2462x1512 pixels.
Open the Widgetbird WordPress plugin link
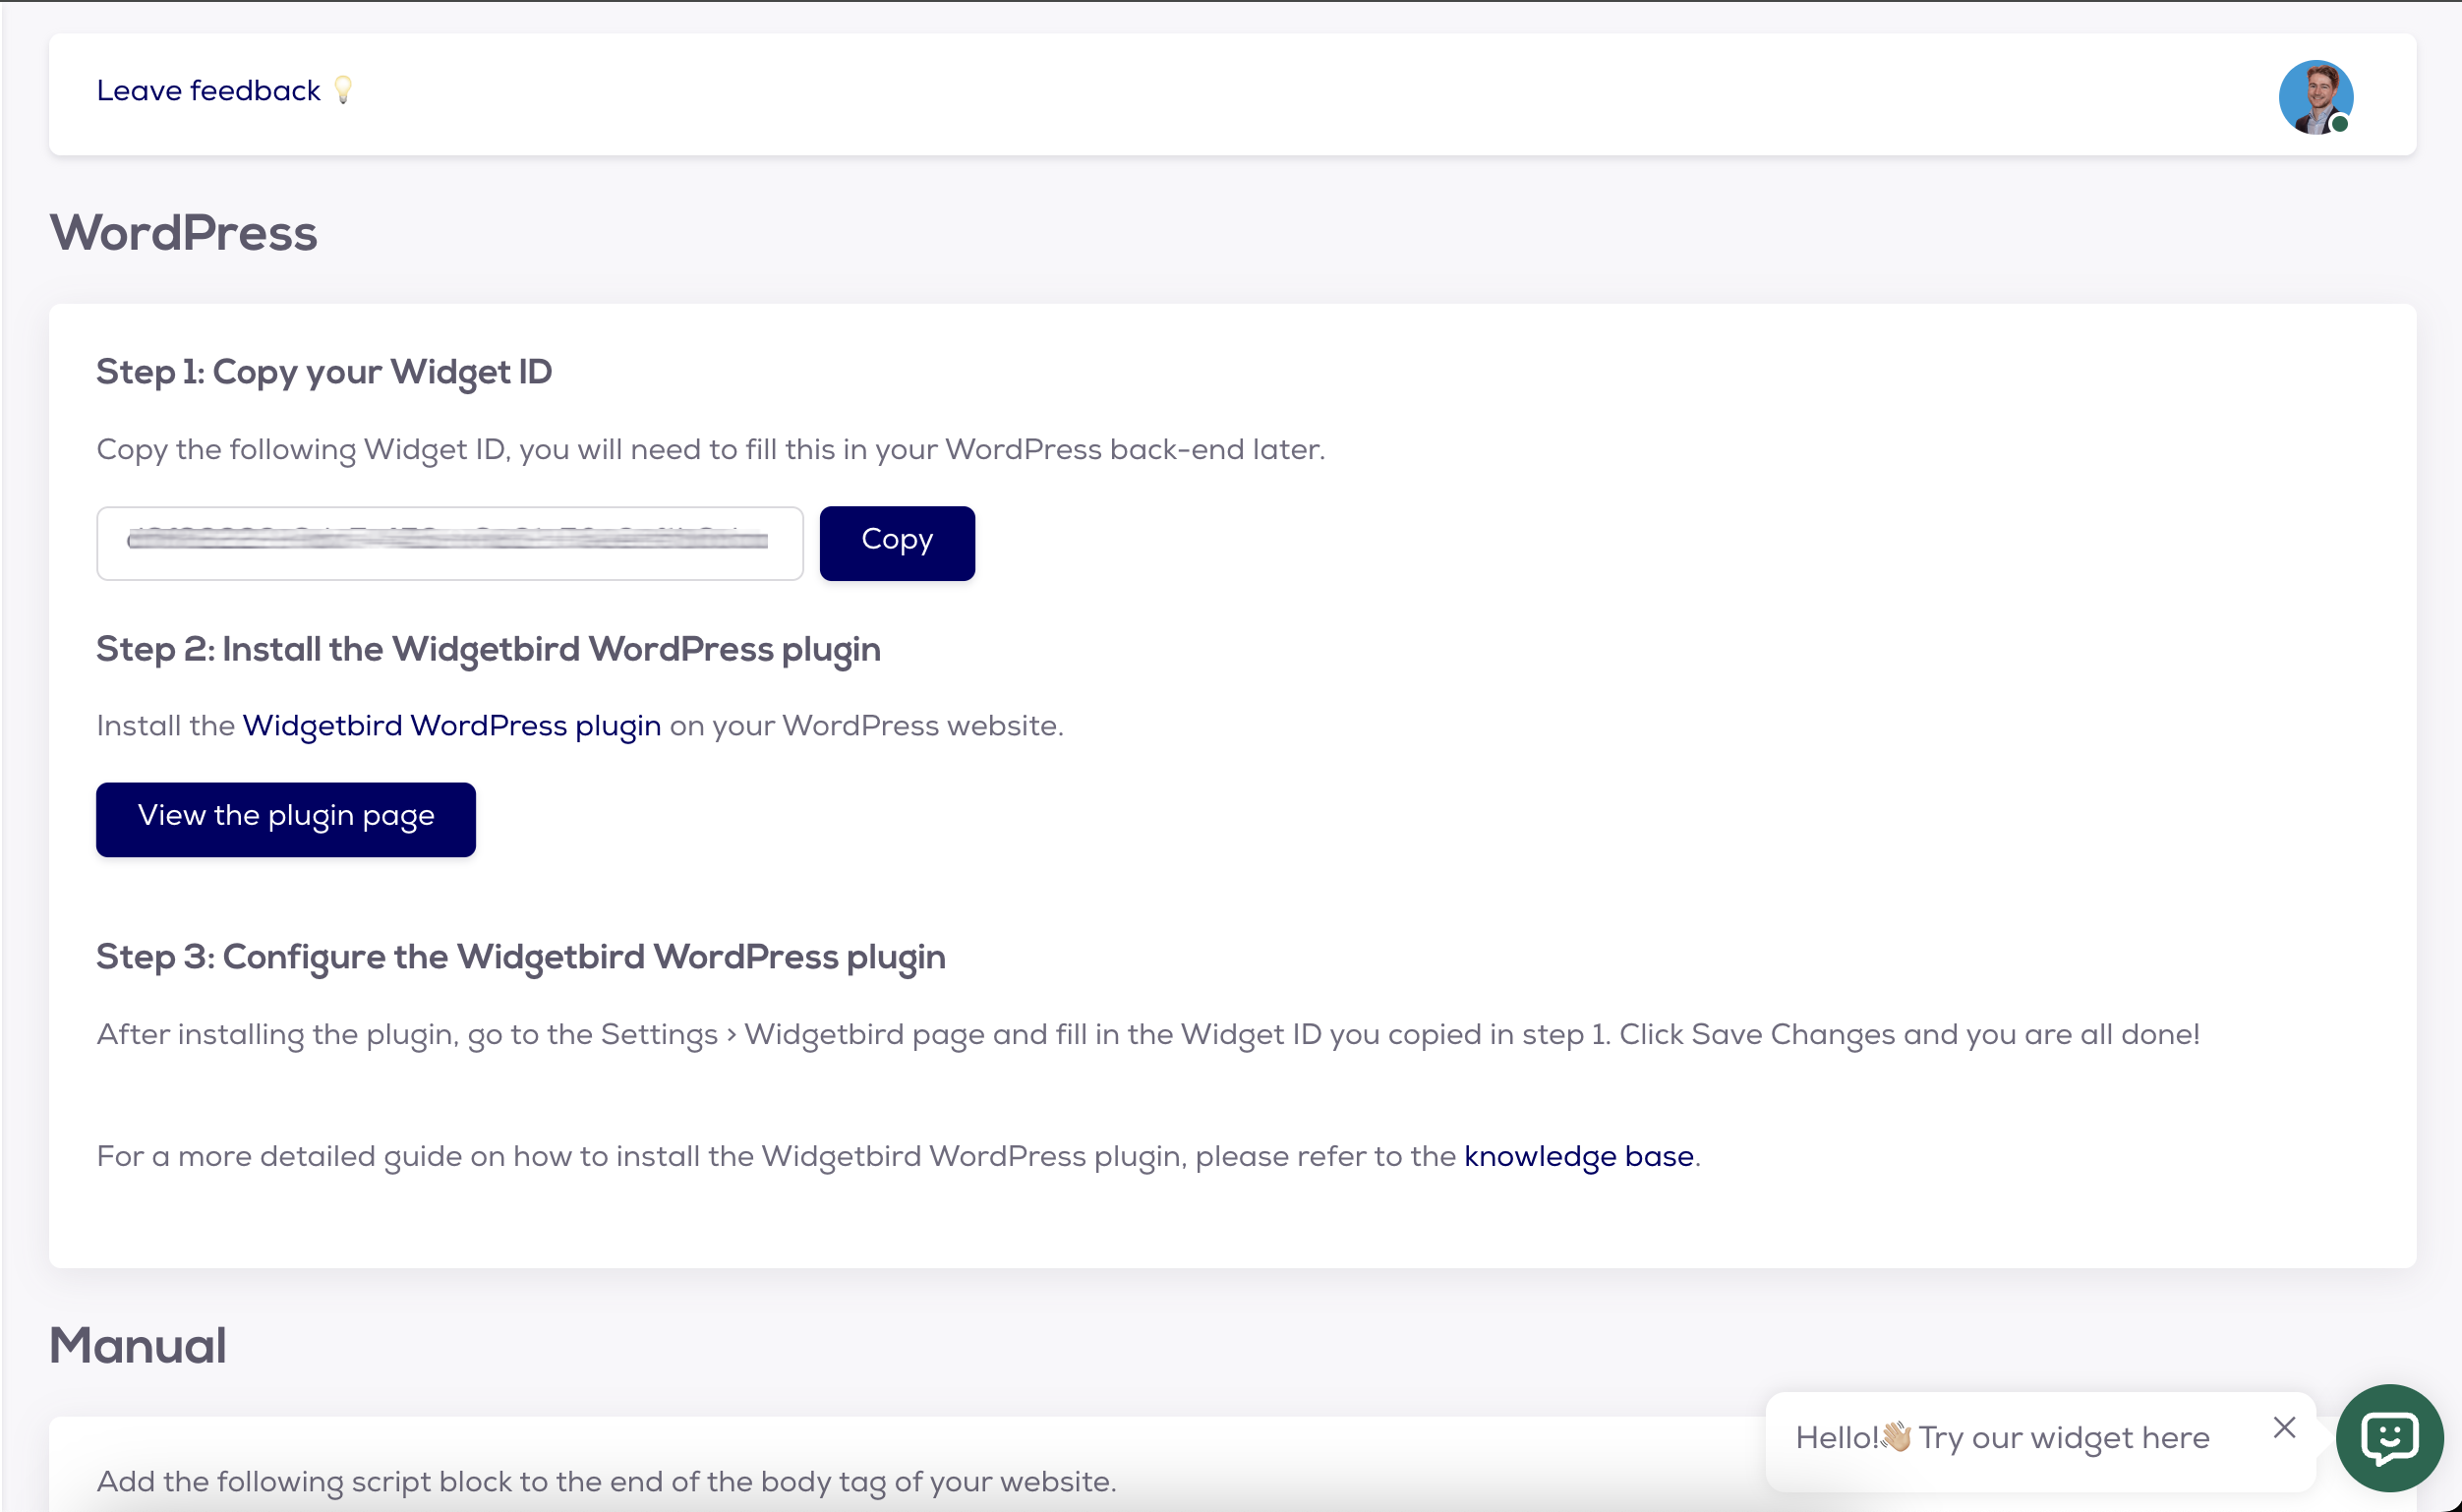coord(451,726)
